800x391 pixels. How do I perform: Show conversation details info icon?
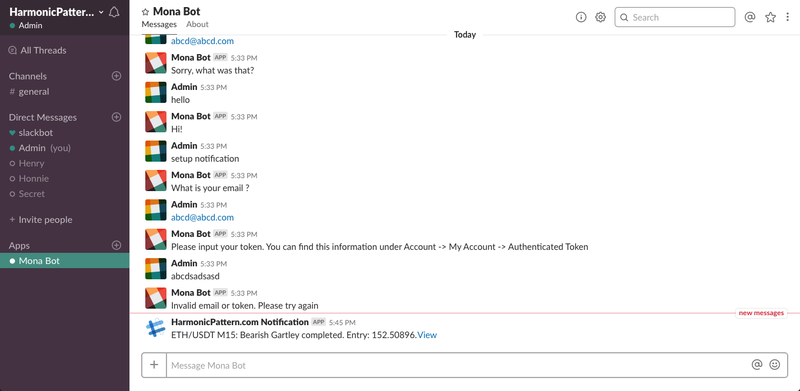pyautogui.click(x=581, y=17)
